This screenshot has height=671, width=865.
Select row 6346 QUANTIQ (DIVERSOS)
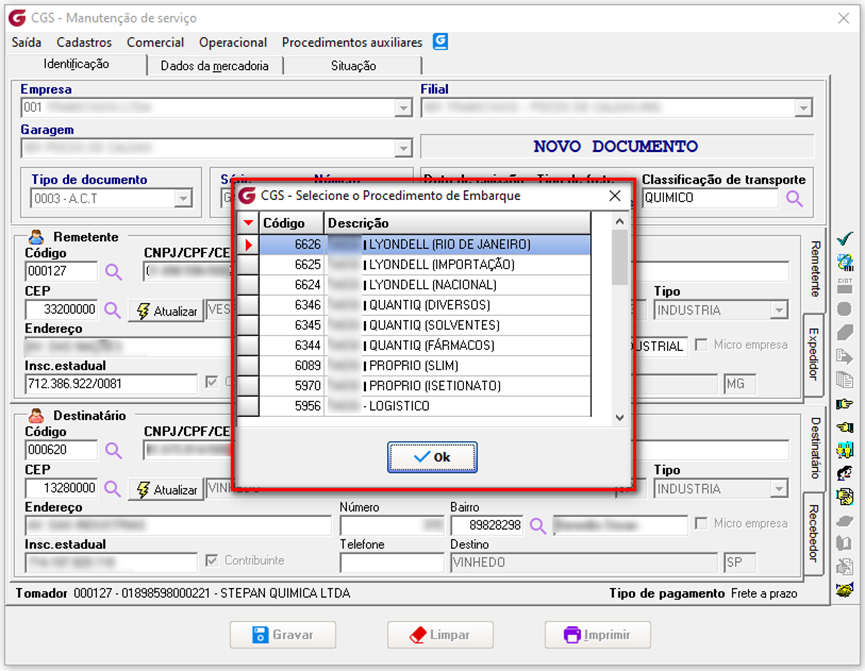tap(425, 305)
